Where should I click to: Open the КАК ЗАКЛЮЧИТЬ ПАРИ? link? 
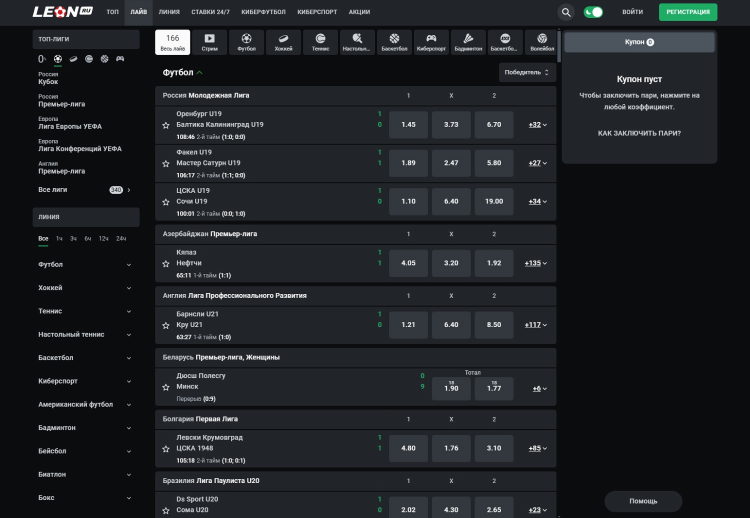(x=639, y=133)
